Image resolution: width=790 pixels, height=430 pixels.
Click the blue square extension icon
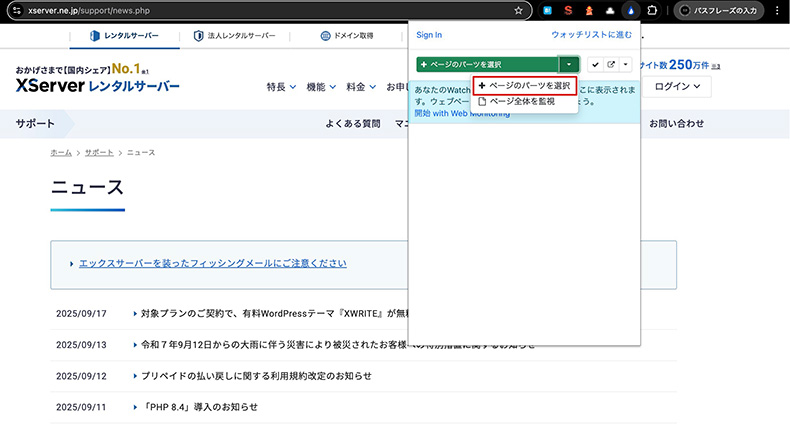click(547, 10)
